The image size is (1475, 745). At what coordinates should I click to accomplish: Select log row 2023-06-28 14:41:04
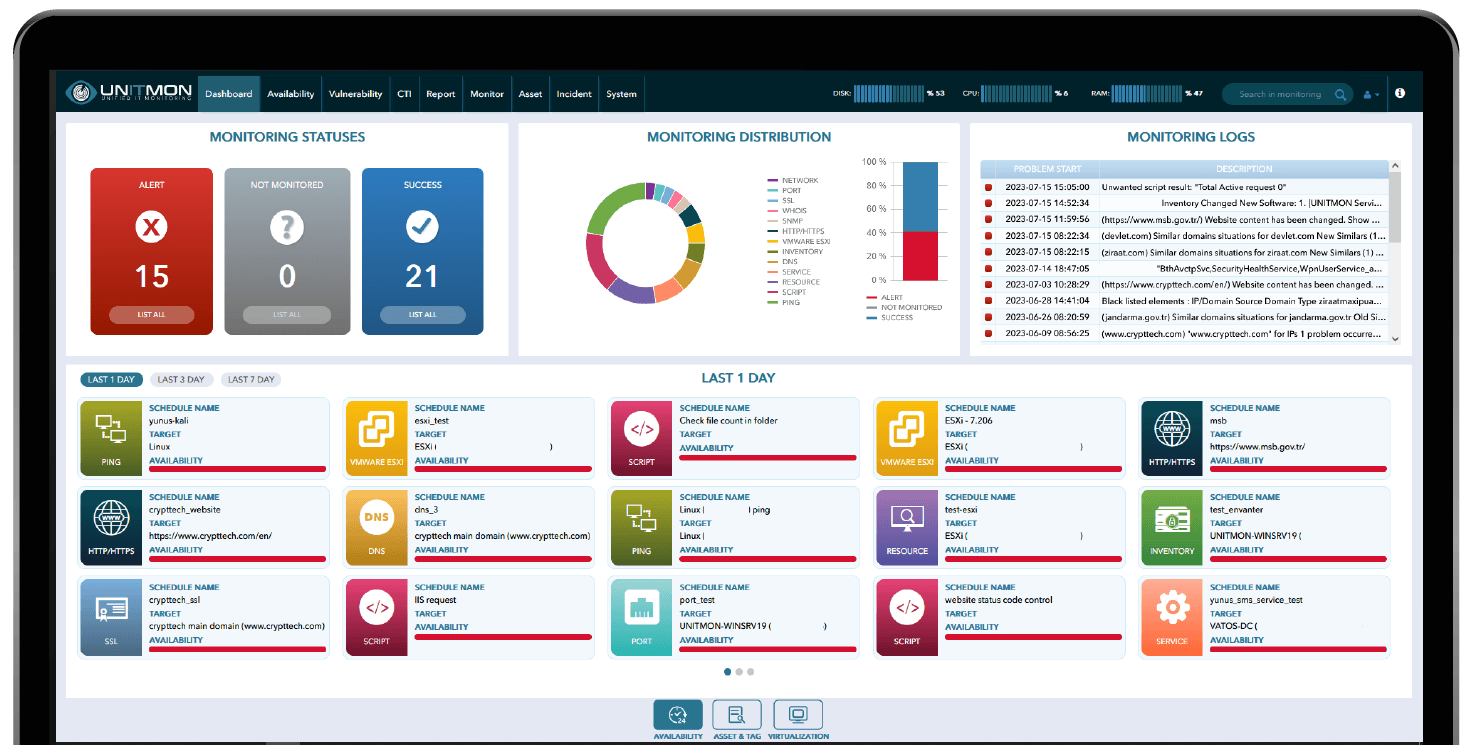point(1185,300)
